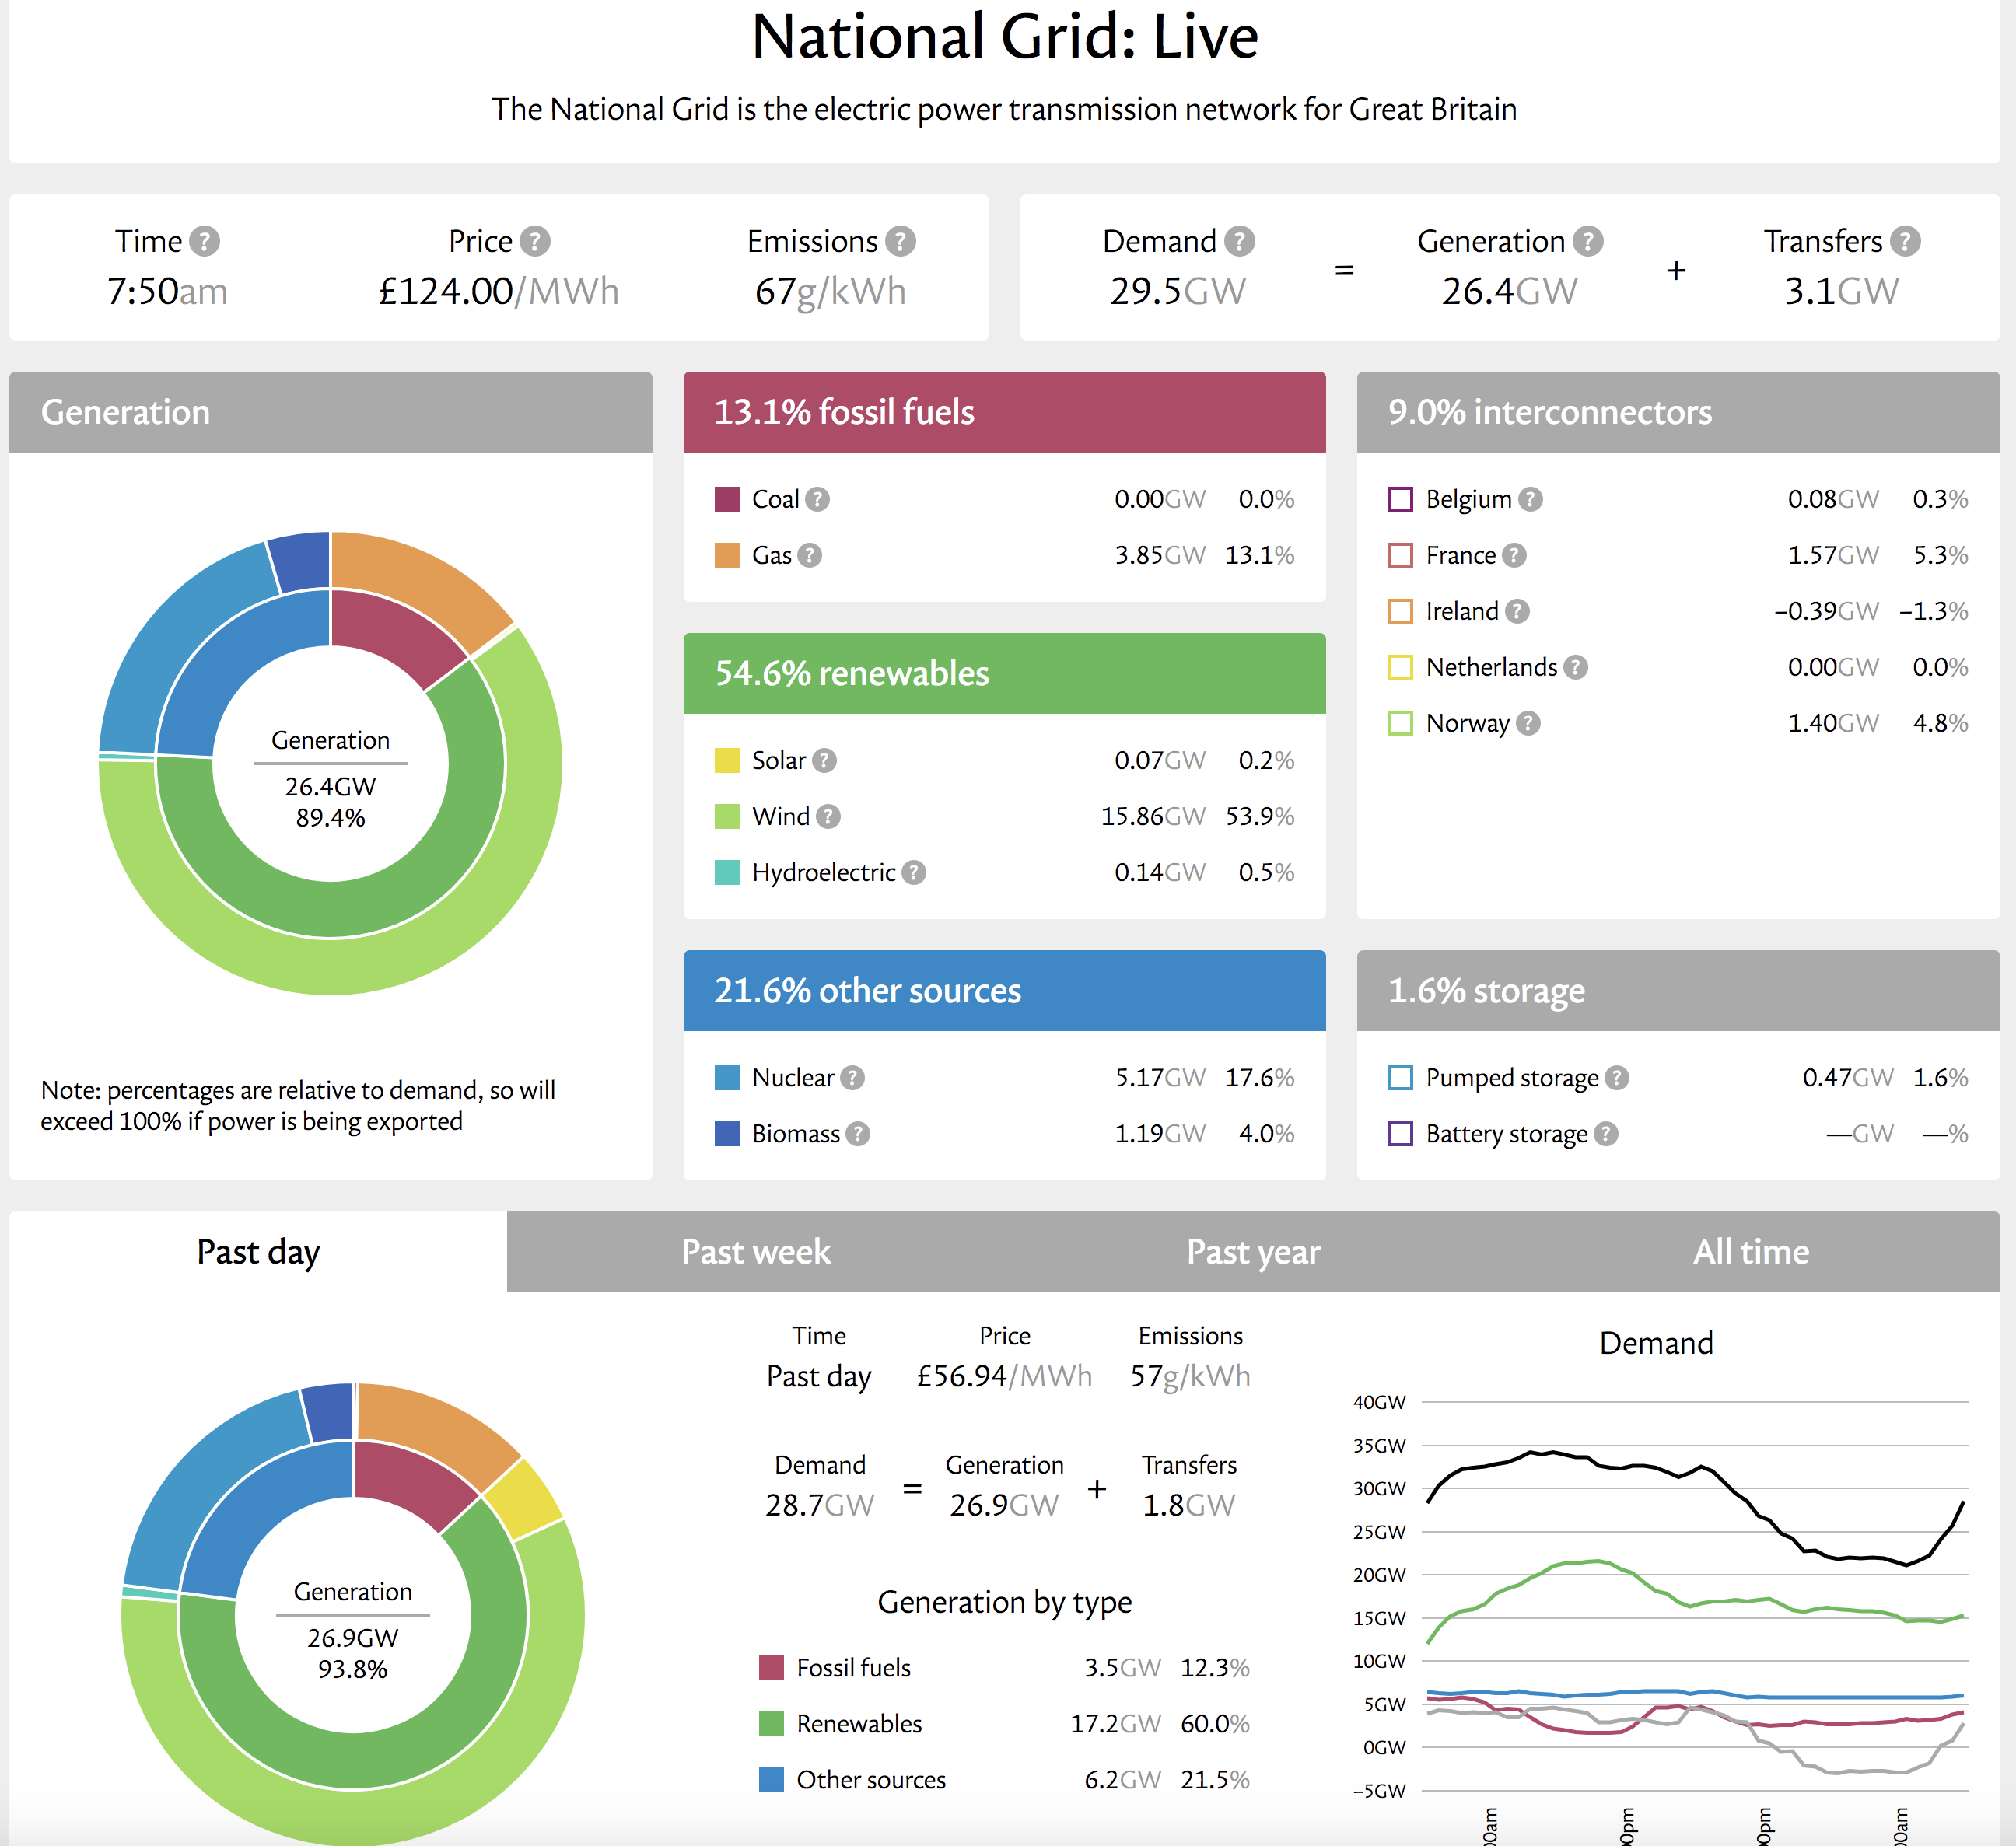This screenshot has width=2016, height=1846.
Task: Click the info icon beside Gas
Action: point(810,555)
